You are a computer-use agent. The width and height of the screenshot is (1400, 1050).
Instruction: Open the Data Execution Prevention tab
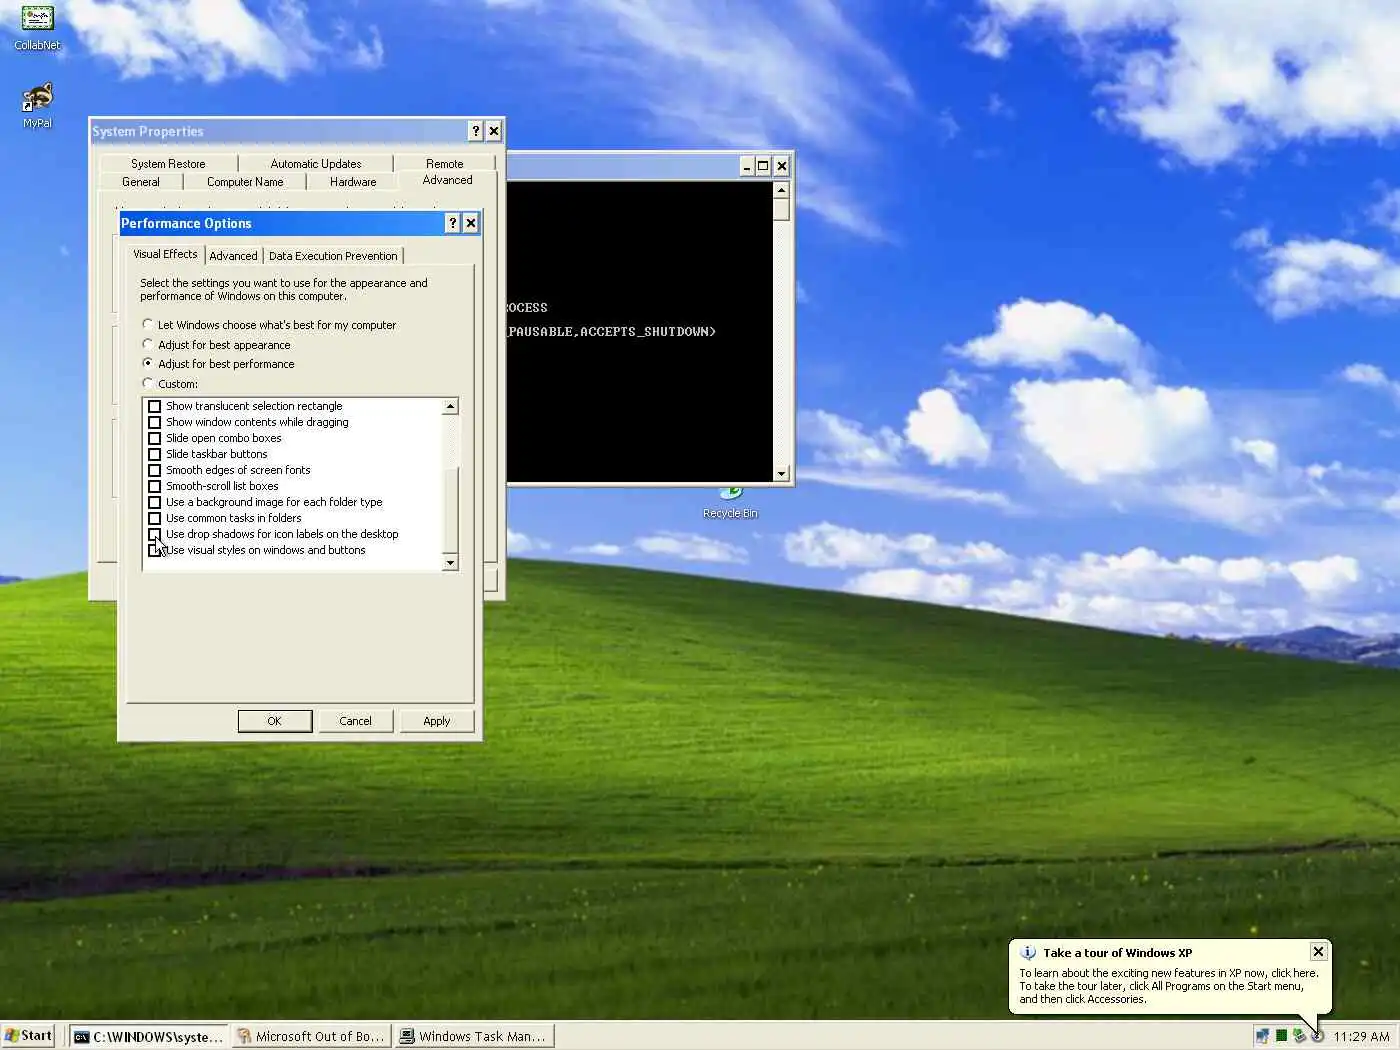pos(333,256)
